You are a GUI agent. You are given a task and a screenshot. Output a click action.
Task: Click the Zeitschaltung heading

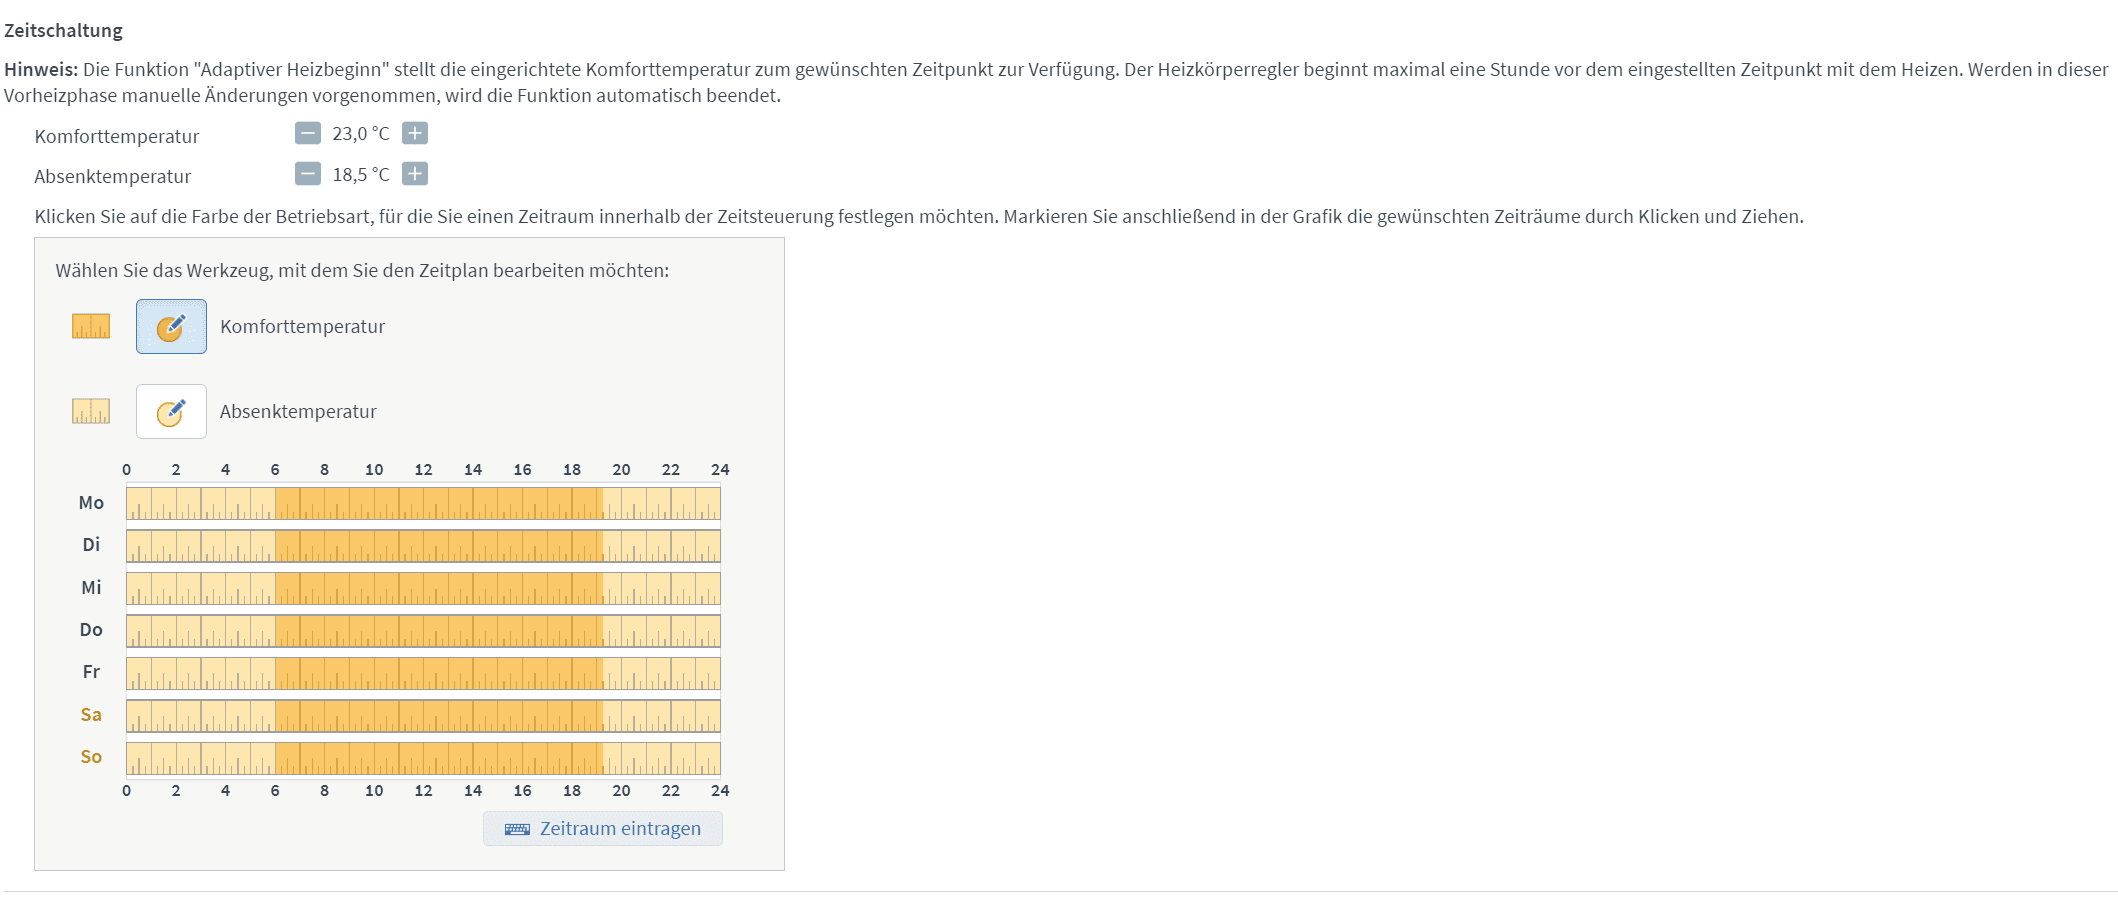coord(64,30)
